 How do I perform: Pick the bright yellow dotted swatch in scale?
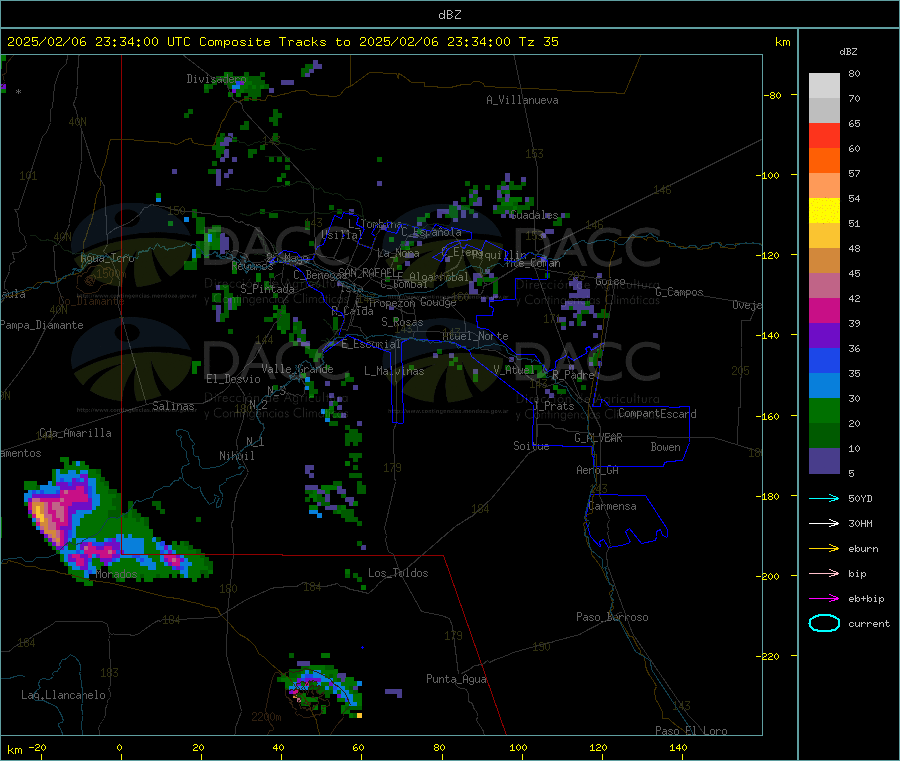(824, 211)
